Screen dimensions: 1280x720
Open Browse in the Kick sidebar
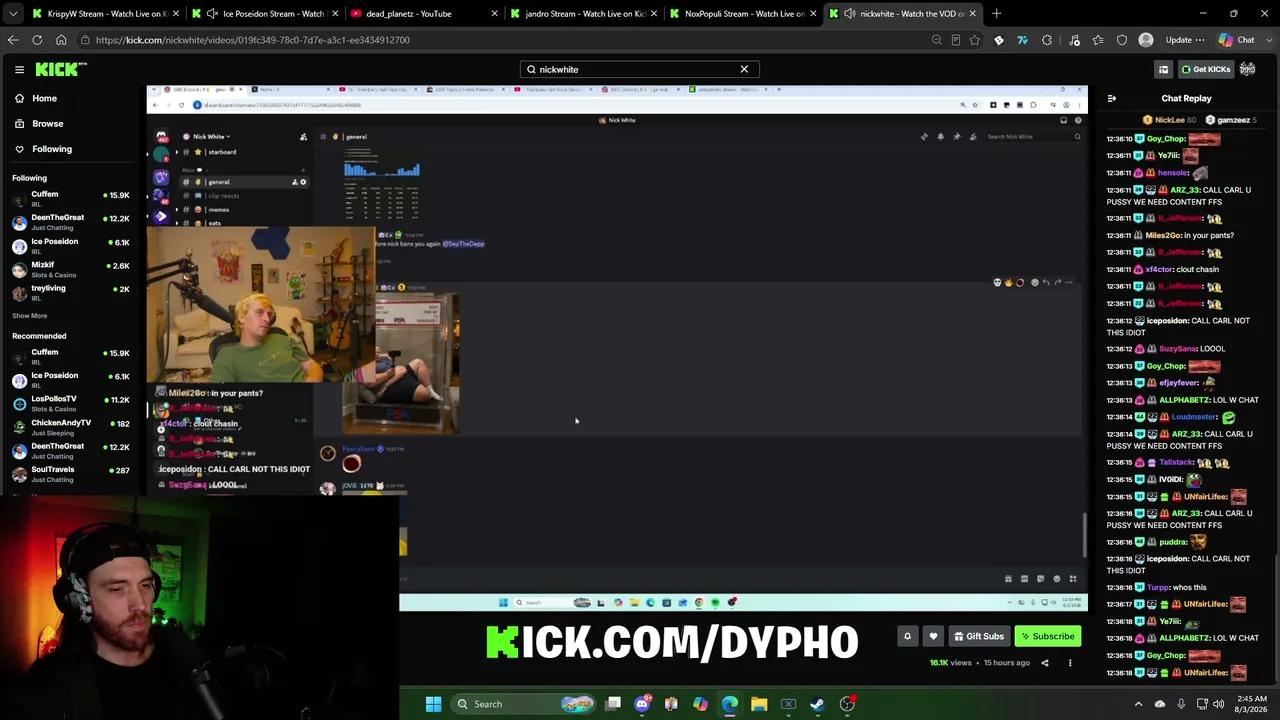tap(47, 123)
